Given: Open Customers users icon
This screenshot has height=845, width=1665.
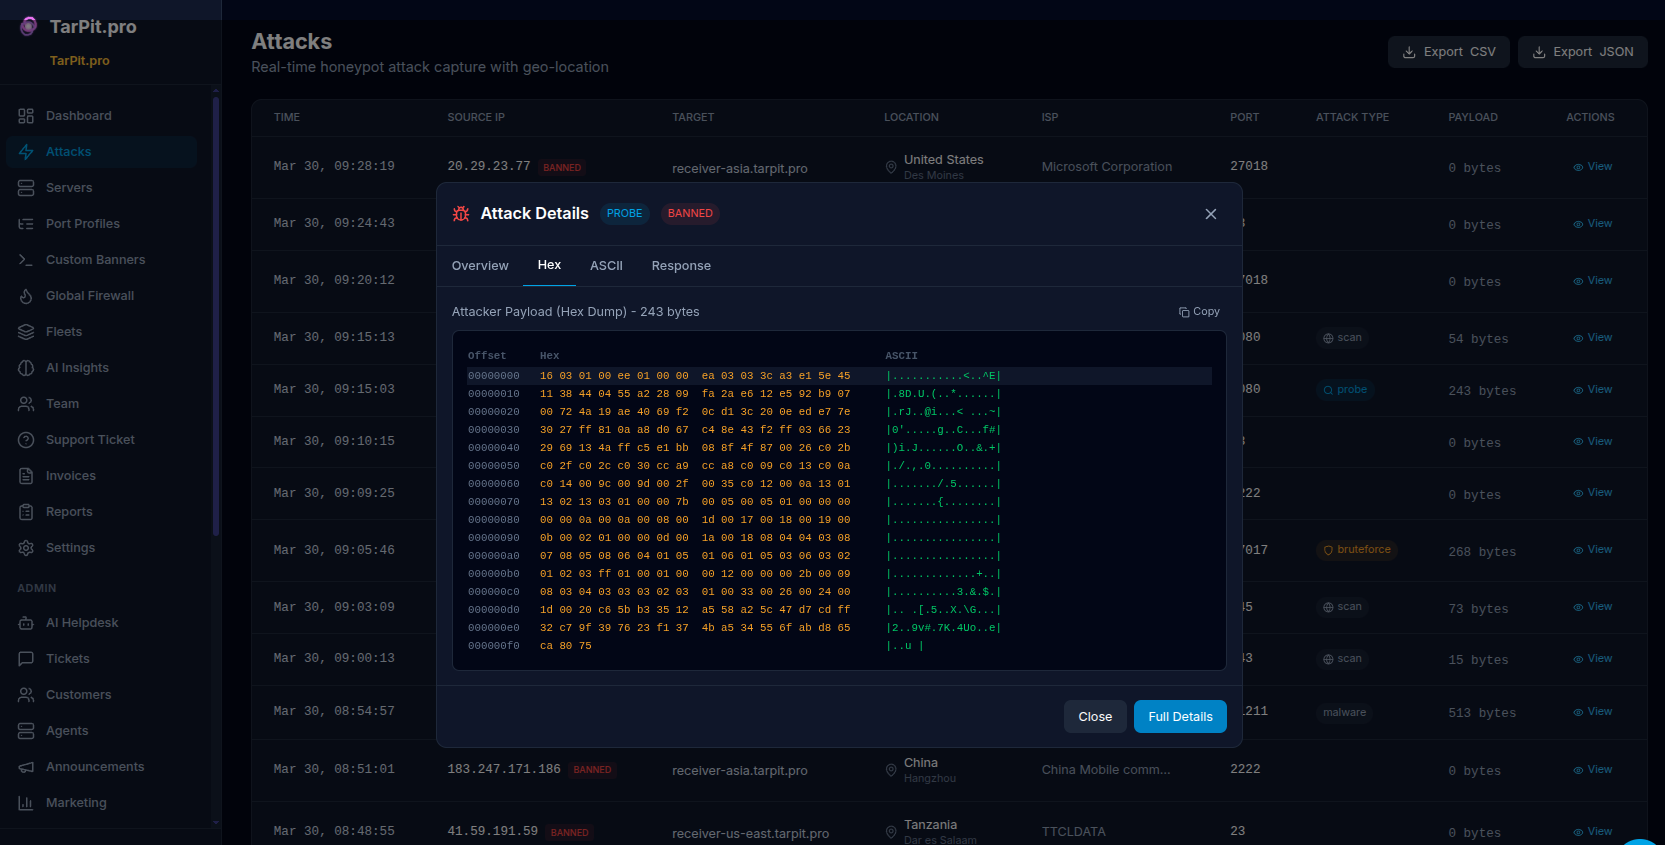Looking at the screenshot, I should tap(26, 695).
